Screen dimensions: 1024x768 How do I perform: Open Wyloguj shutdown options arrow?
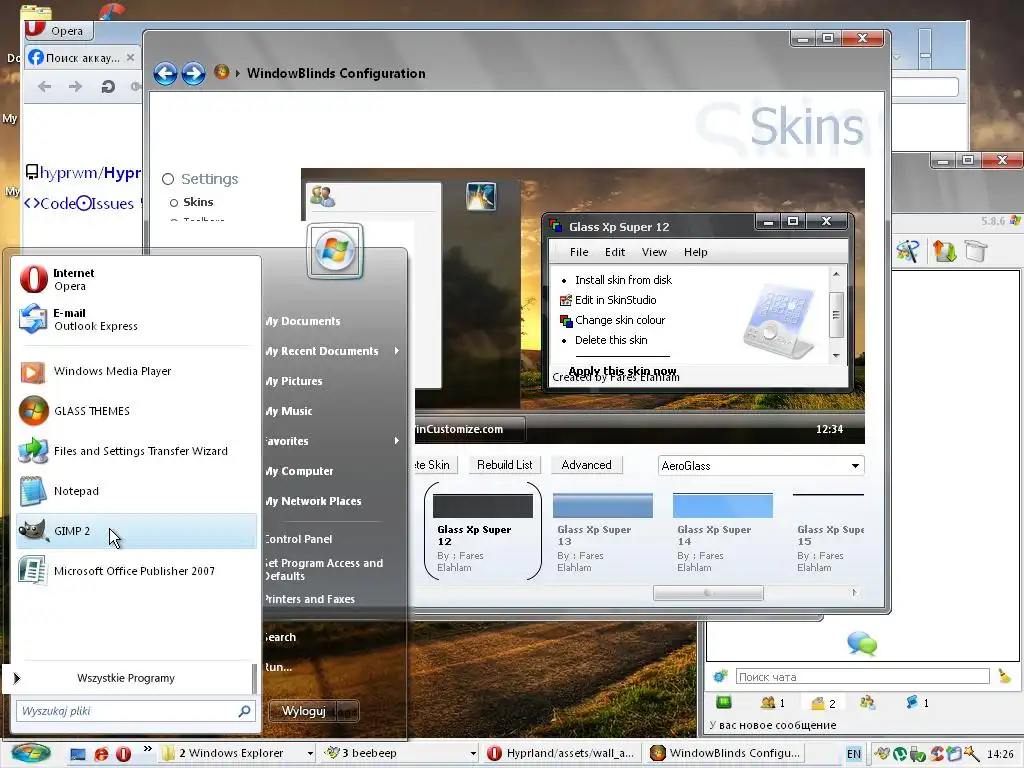pos(349,711)
